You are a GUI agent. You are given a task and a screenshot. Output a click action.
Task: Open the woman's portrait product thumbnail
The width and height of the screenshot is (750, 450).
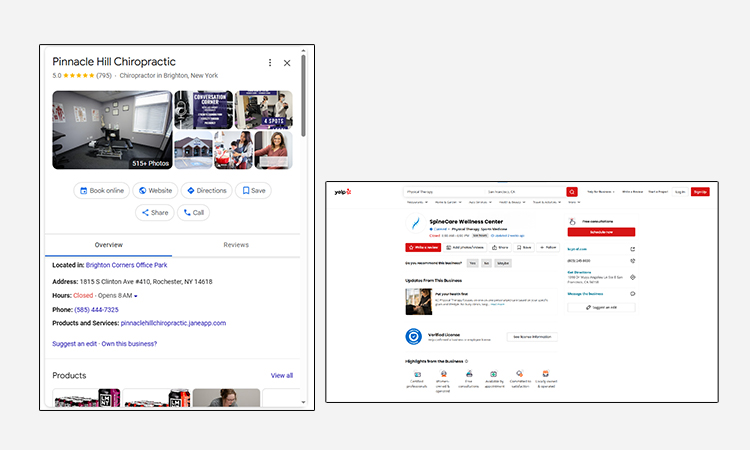tap(226, 398)
